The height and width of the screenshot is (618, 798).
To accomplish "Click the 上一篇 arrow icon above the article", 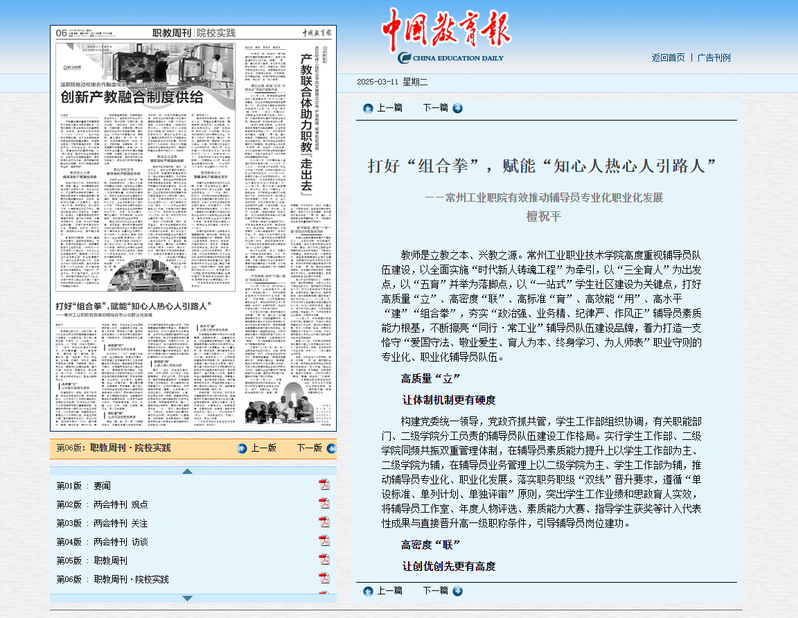I will 368,108.
